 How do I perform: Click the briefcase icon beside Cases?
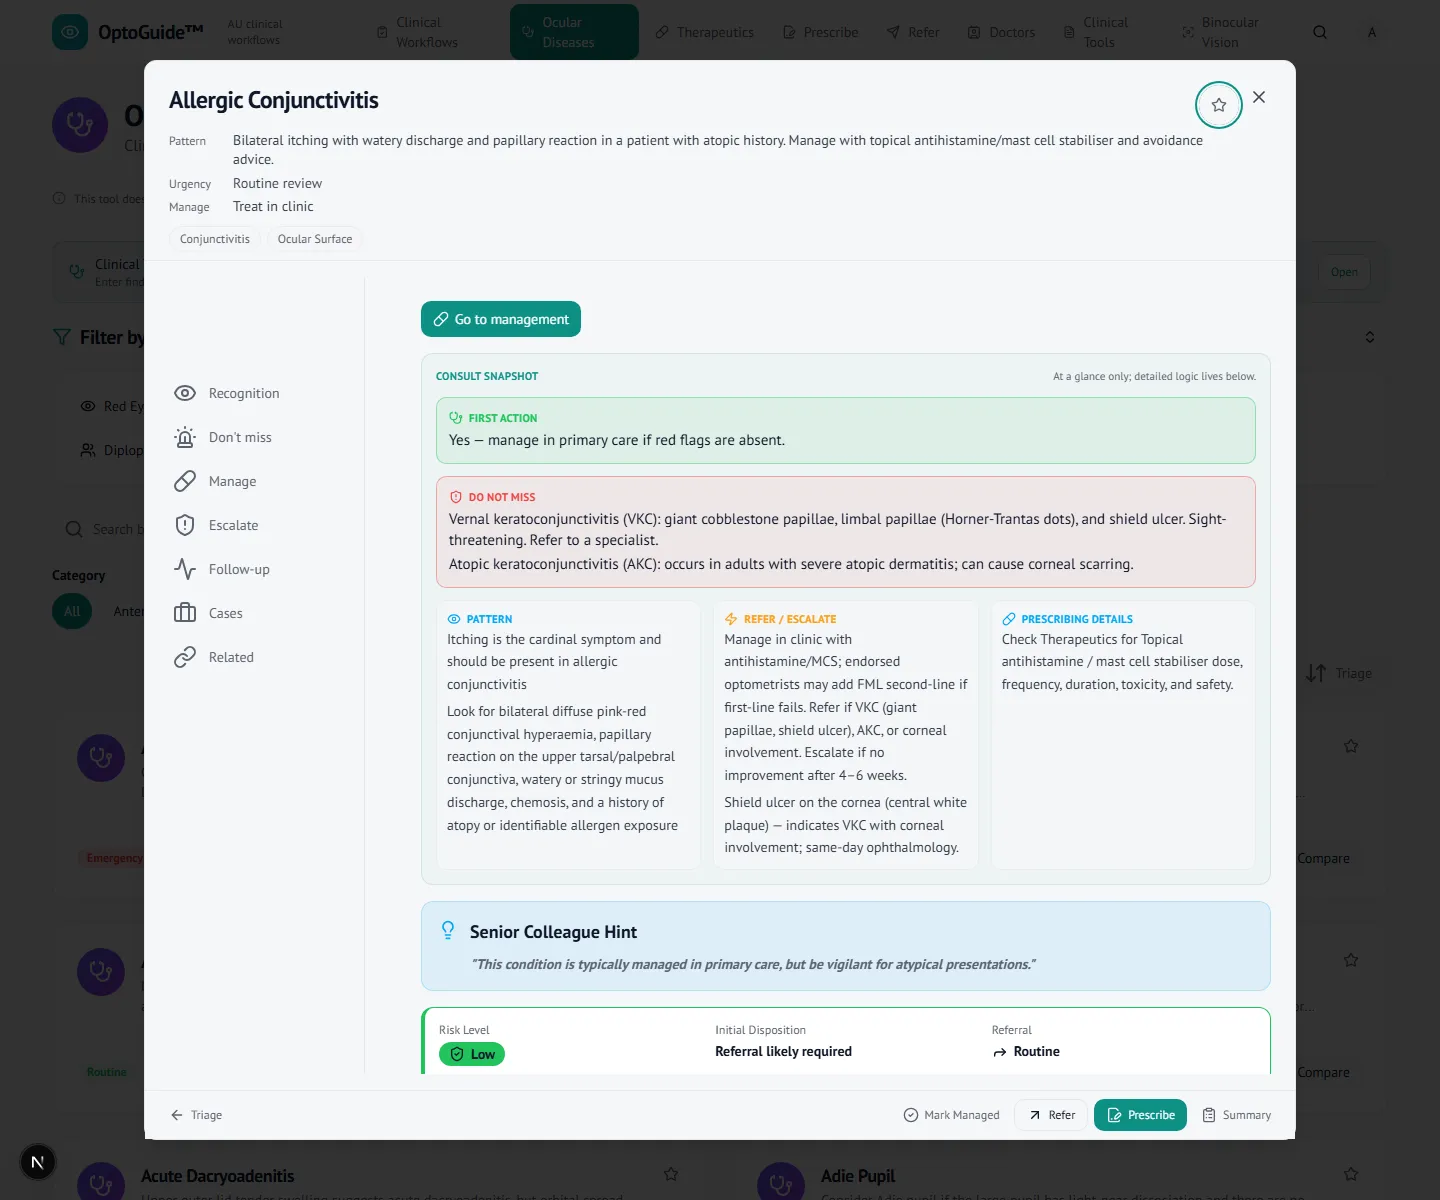click(x=185, y=613)
